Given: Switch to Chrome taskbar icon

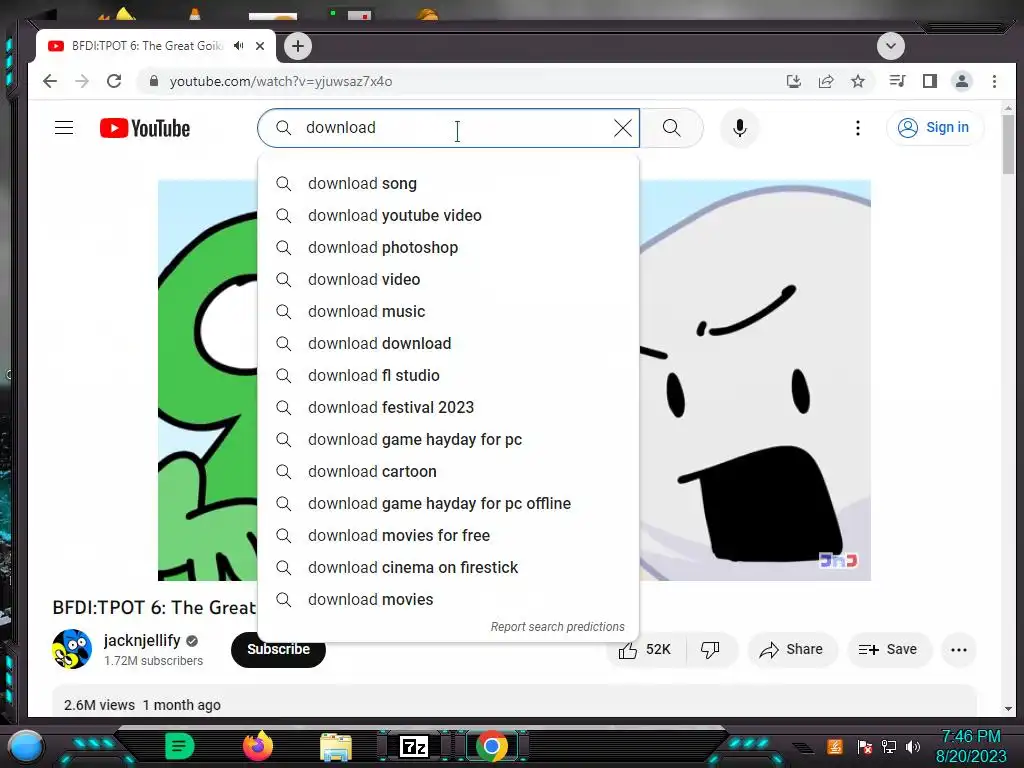Looking at the screenshot, I should pyautogui.click(x=492, y=746).
